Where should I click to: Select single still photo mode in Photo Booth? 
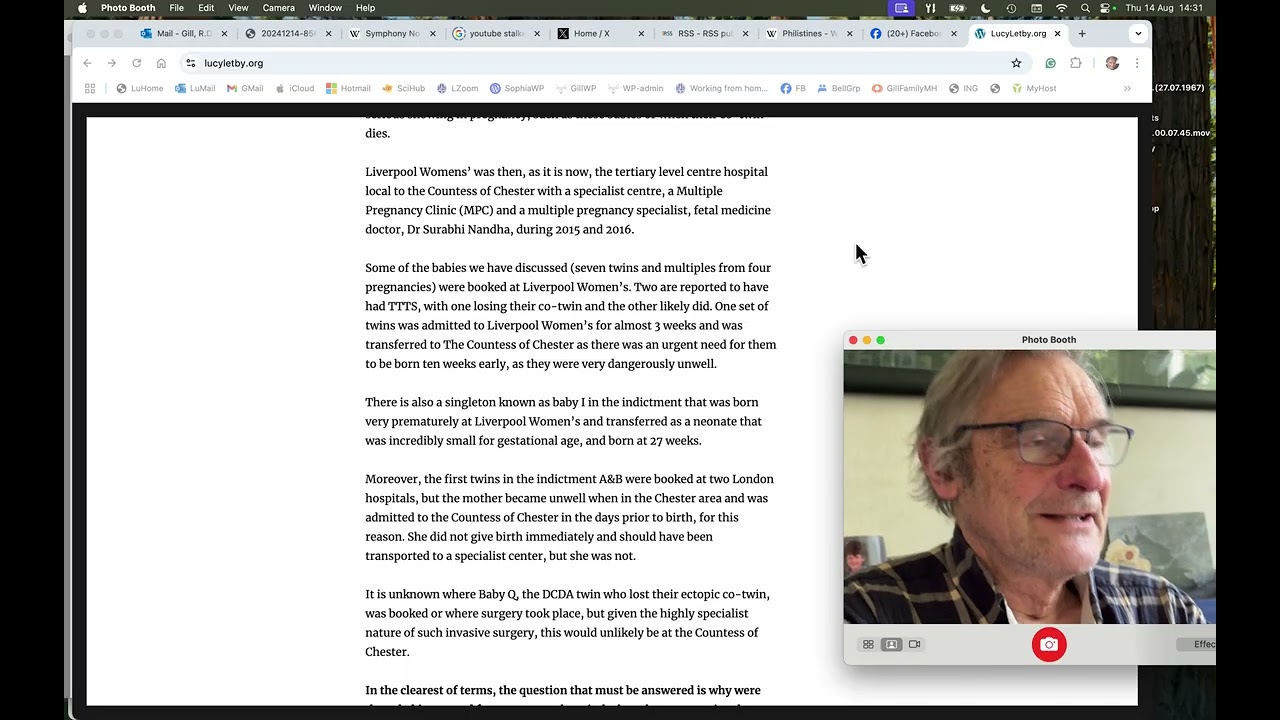pyautogui.click(x=891, y=645)
